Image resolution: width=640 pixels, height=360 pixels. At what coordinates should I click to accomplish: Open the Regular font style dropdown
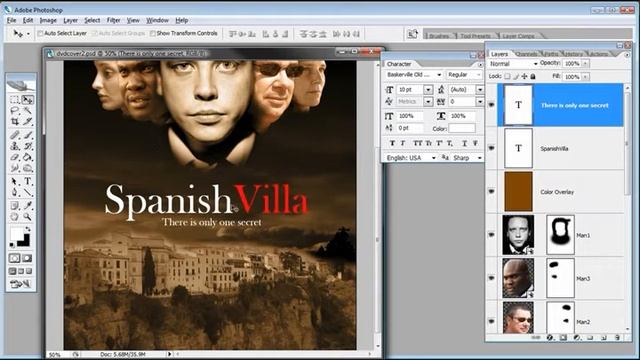(x=478, y=75)
